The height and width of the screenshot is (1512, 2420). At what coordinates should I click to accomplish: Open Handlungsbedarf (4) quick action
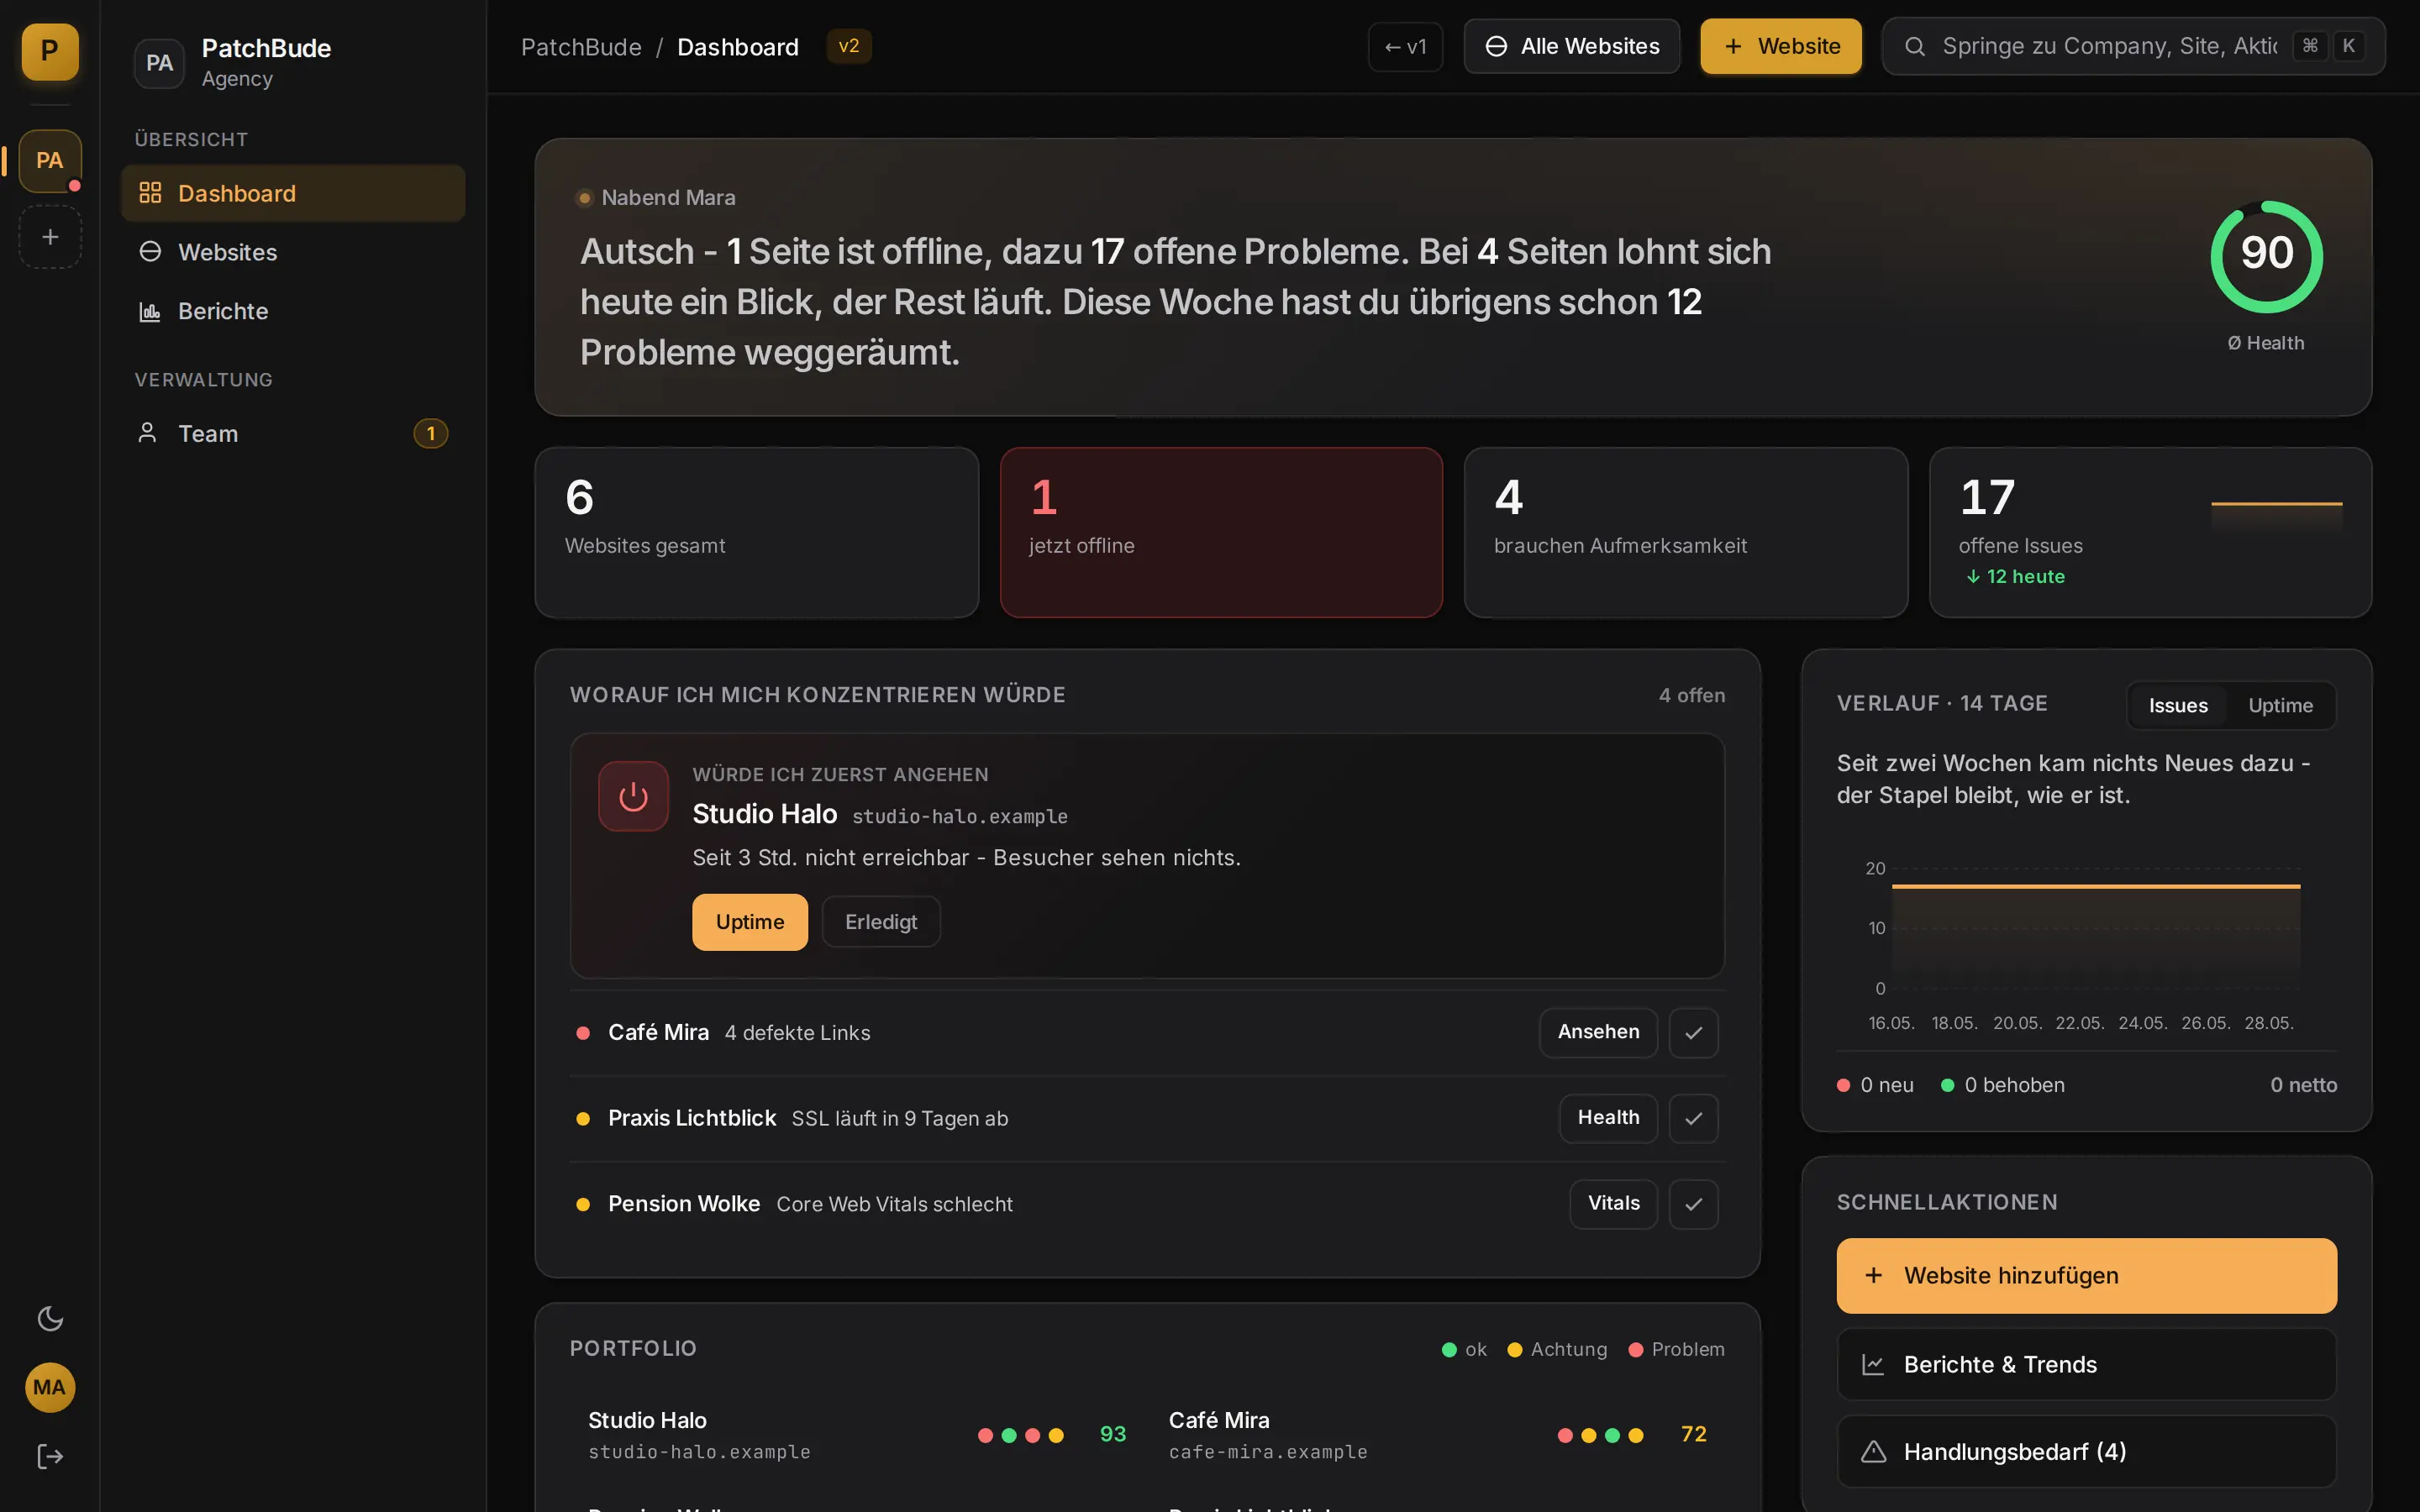[x=2086, y=1452]
